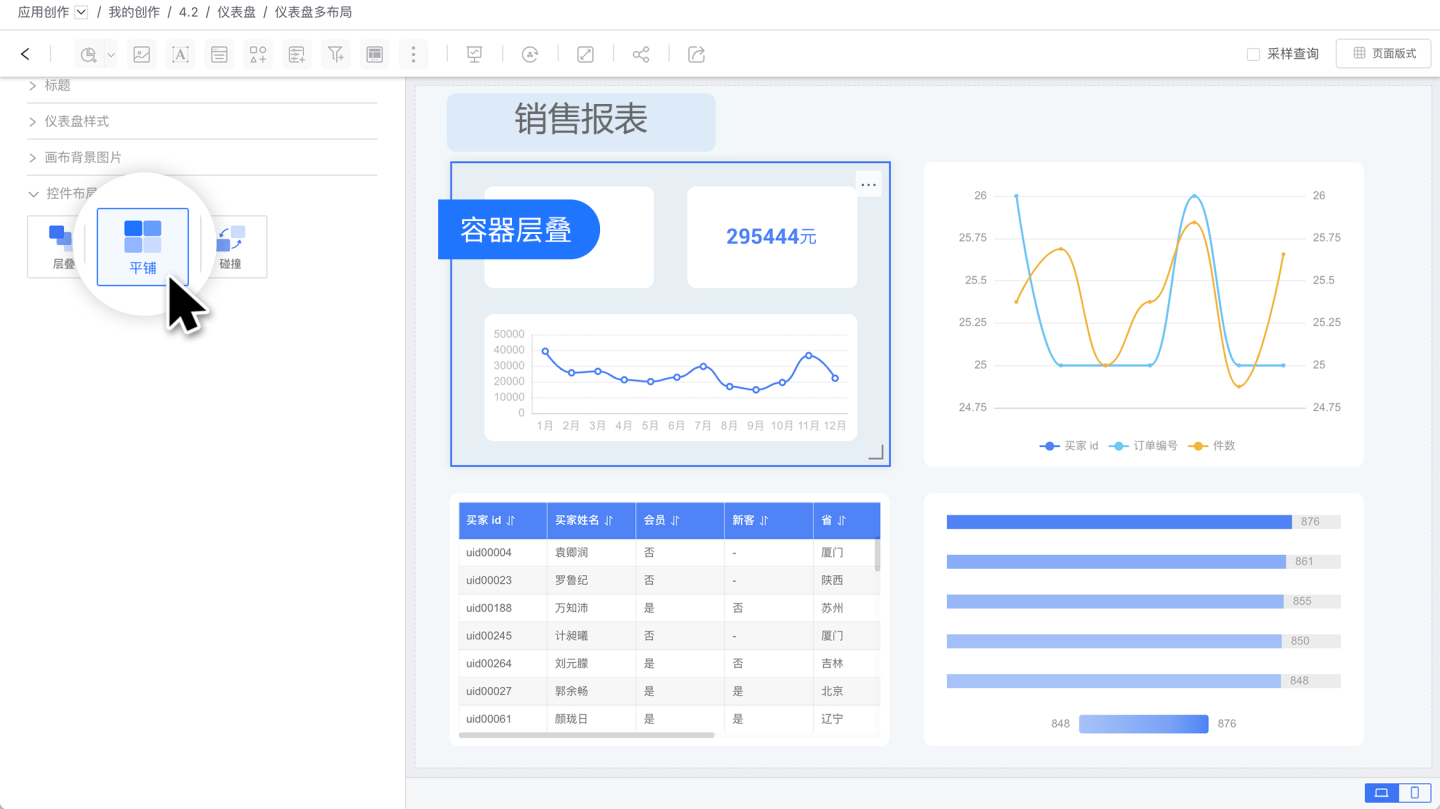Open the 应用创作 breadcrumb dropdown
The width and height of the screenshot is (1440, 809).
(81, 12)
